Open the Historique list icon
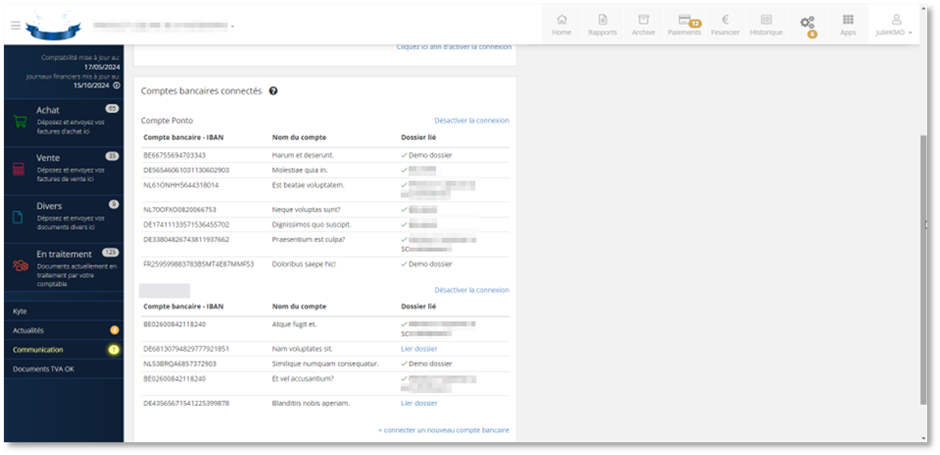Image resolution: width=940 pixels, height=455 pixels. (766, 19)
